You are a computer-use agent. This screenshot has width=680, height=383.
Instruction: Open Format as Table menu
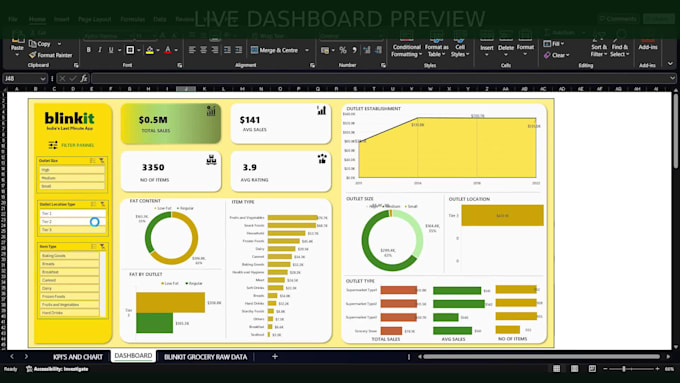[436, 45]
